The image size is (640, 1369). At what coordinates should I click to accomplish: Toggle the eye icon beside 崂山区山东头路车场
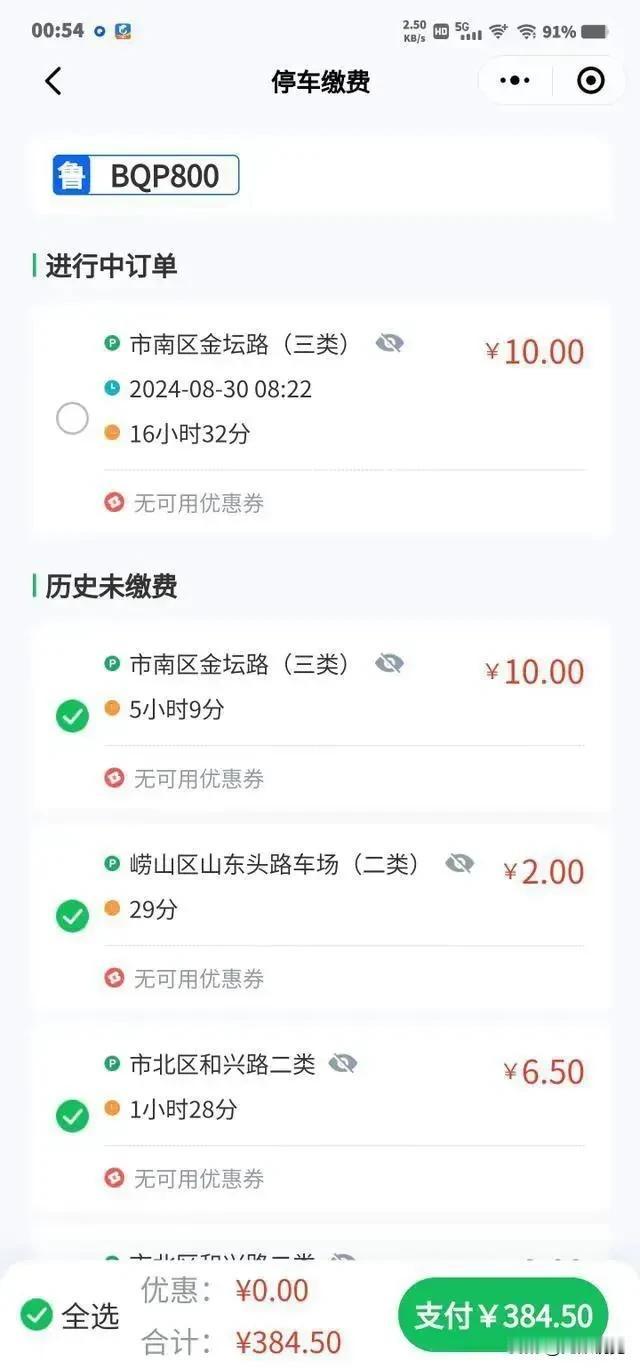pos(459,864)
